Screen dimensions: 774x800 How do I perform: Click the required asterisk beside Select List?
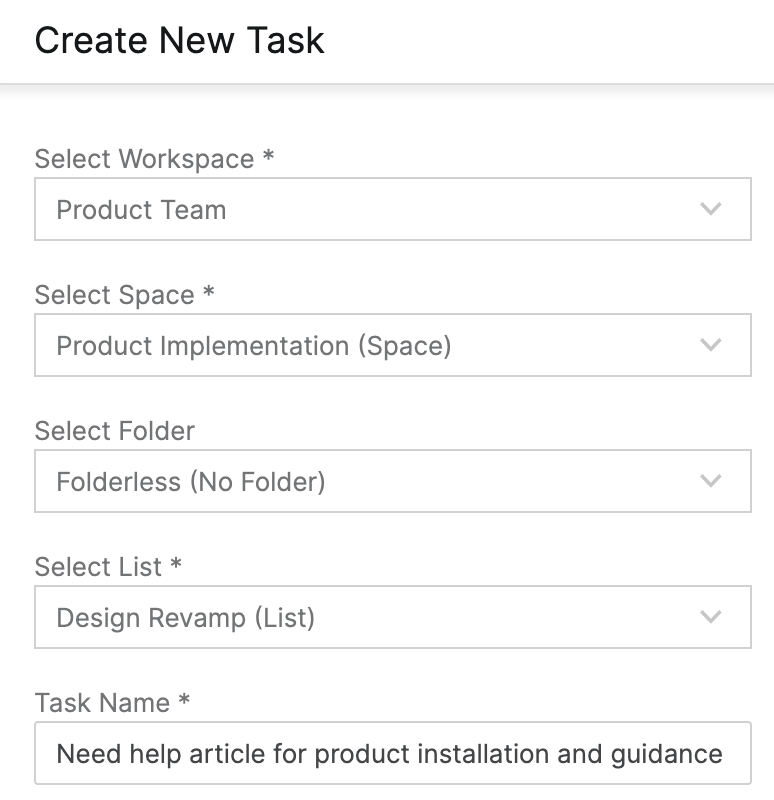176,565
